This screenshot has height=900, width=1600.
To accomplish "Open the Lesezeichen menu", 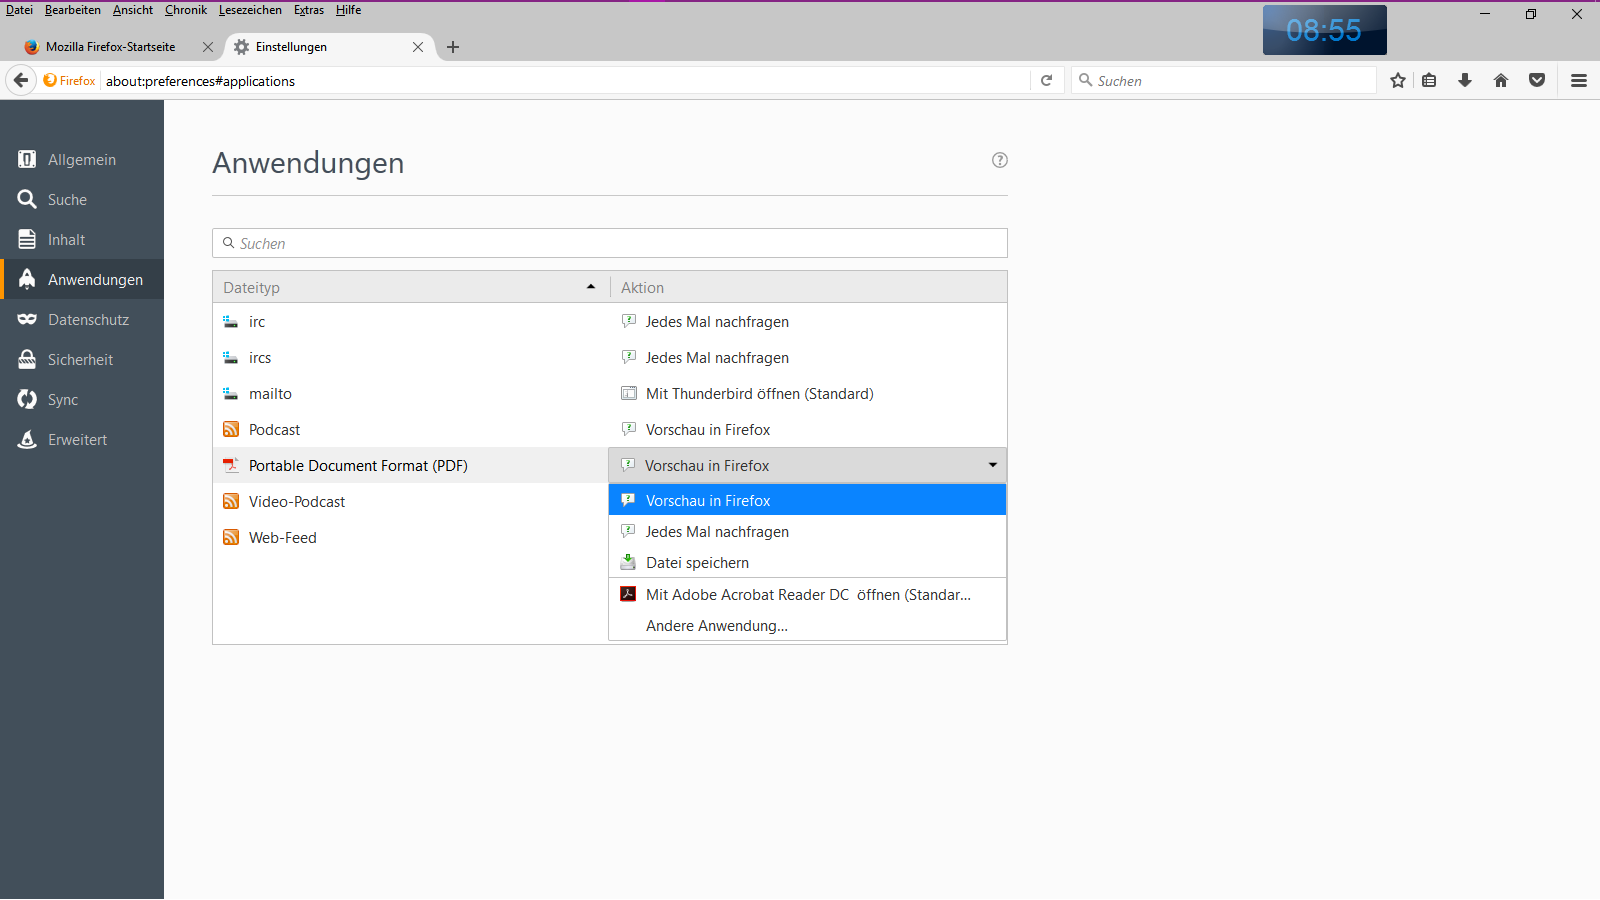I will click(250, 10).
